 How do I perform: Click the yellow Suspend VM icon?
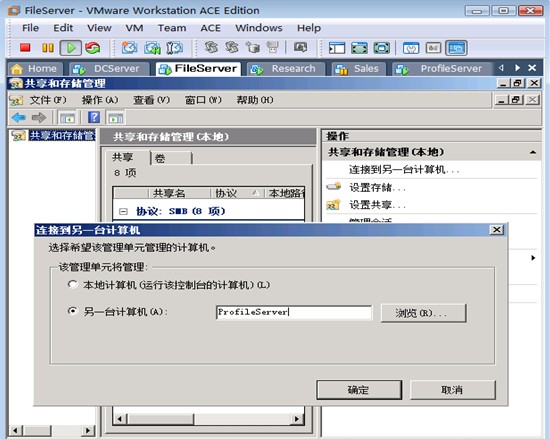[48, 48]
